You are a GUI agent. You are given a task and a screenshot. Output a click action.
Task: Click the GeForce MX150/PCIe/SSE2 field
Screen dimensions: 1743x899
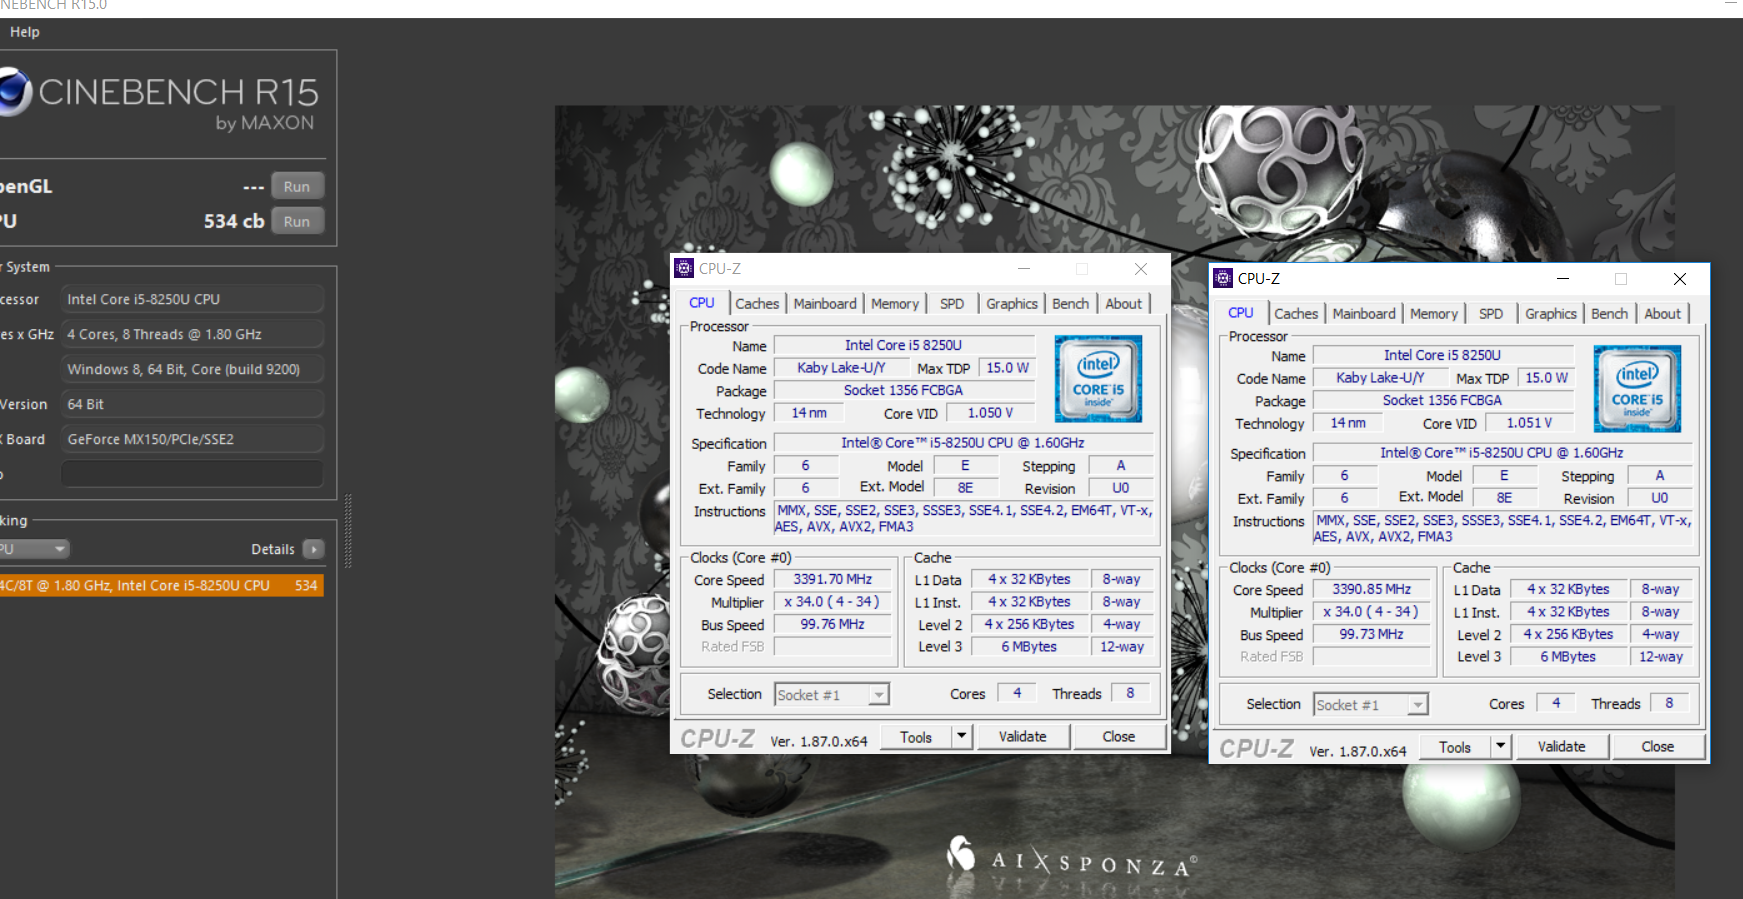click(x=192, y=439)
